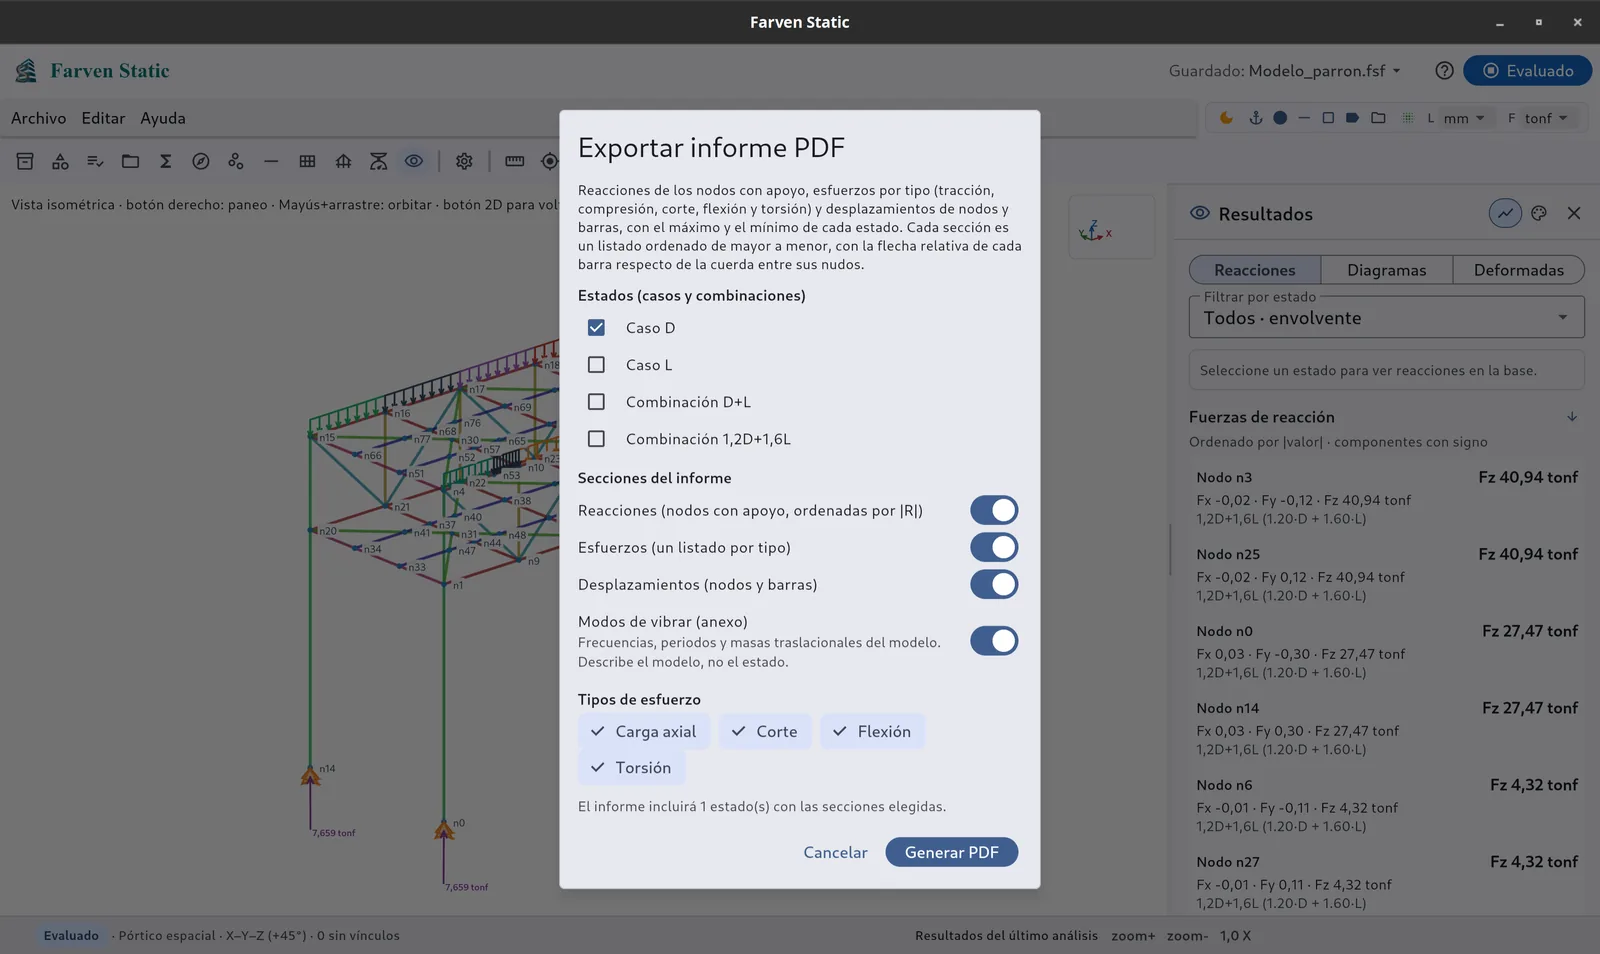Open the table grid tool in the toolbar
Viewport: 1600px width, 954px height.
pyautogui.click(x=307, y=161)
